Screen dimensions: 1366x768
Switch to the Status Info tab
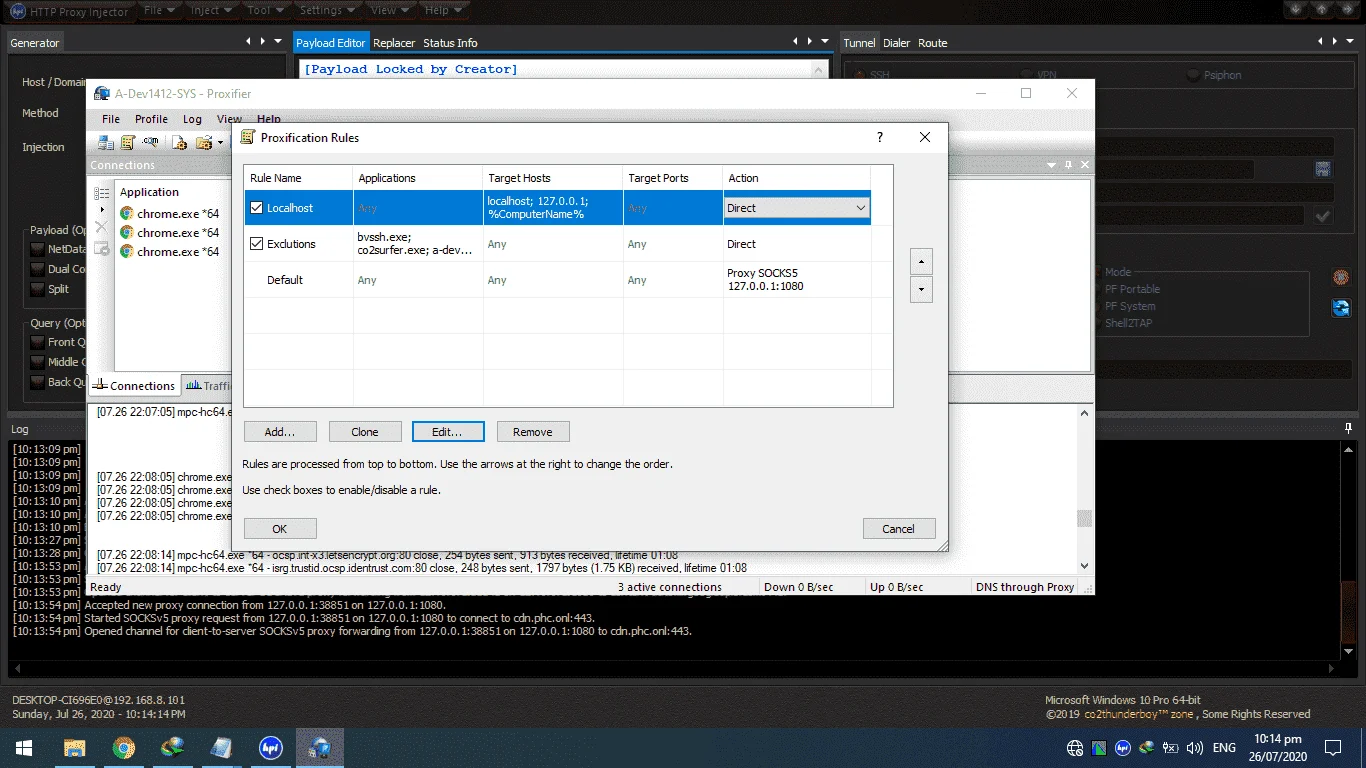point(450,43)
